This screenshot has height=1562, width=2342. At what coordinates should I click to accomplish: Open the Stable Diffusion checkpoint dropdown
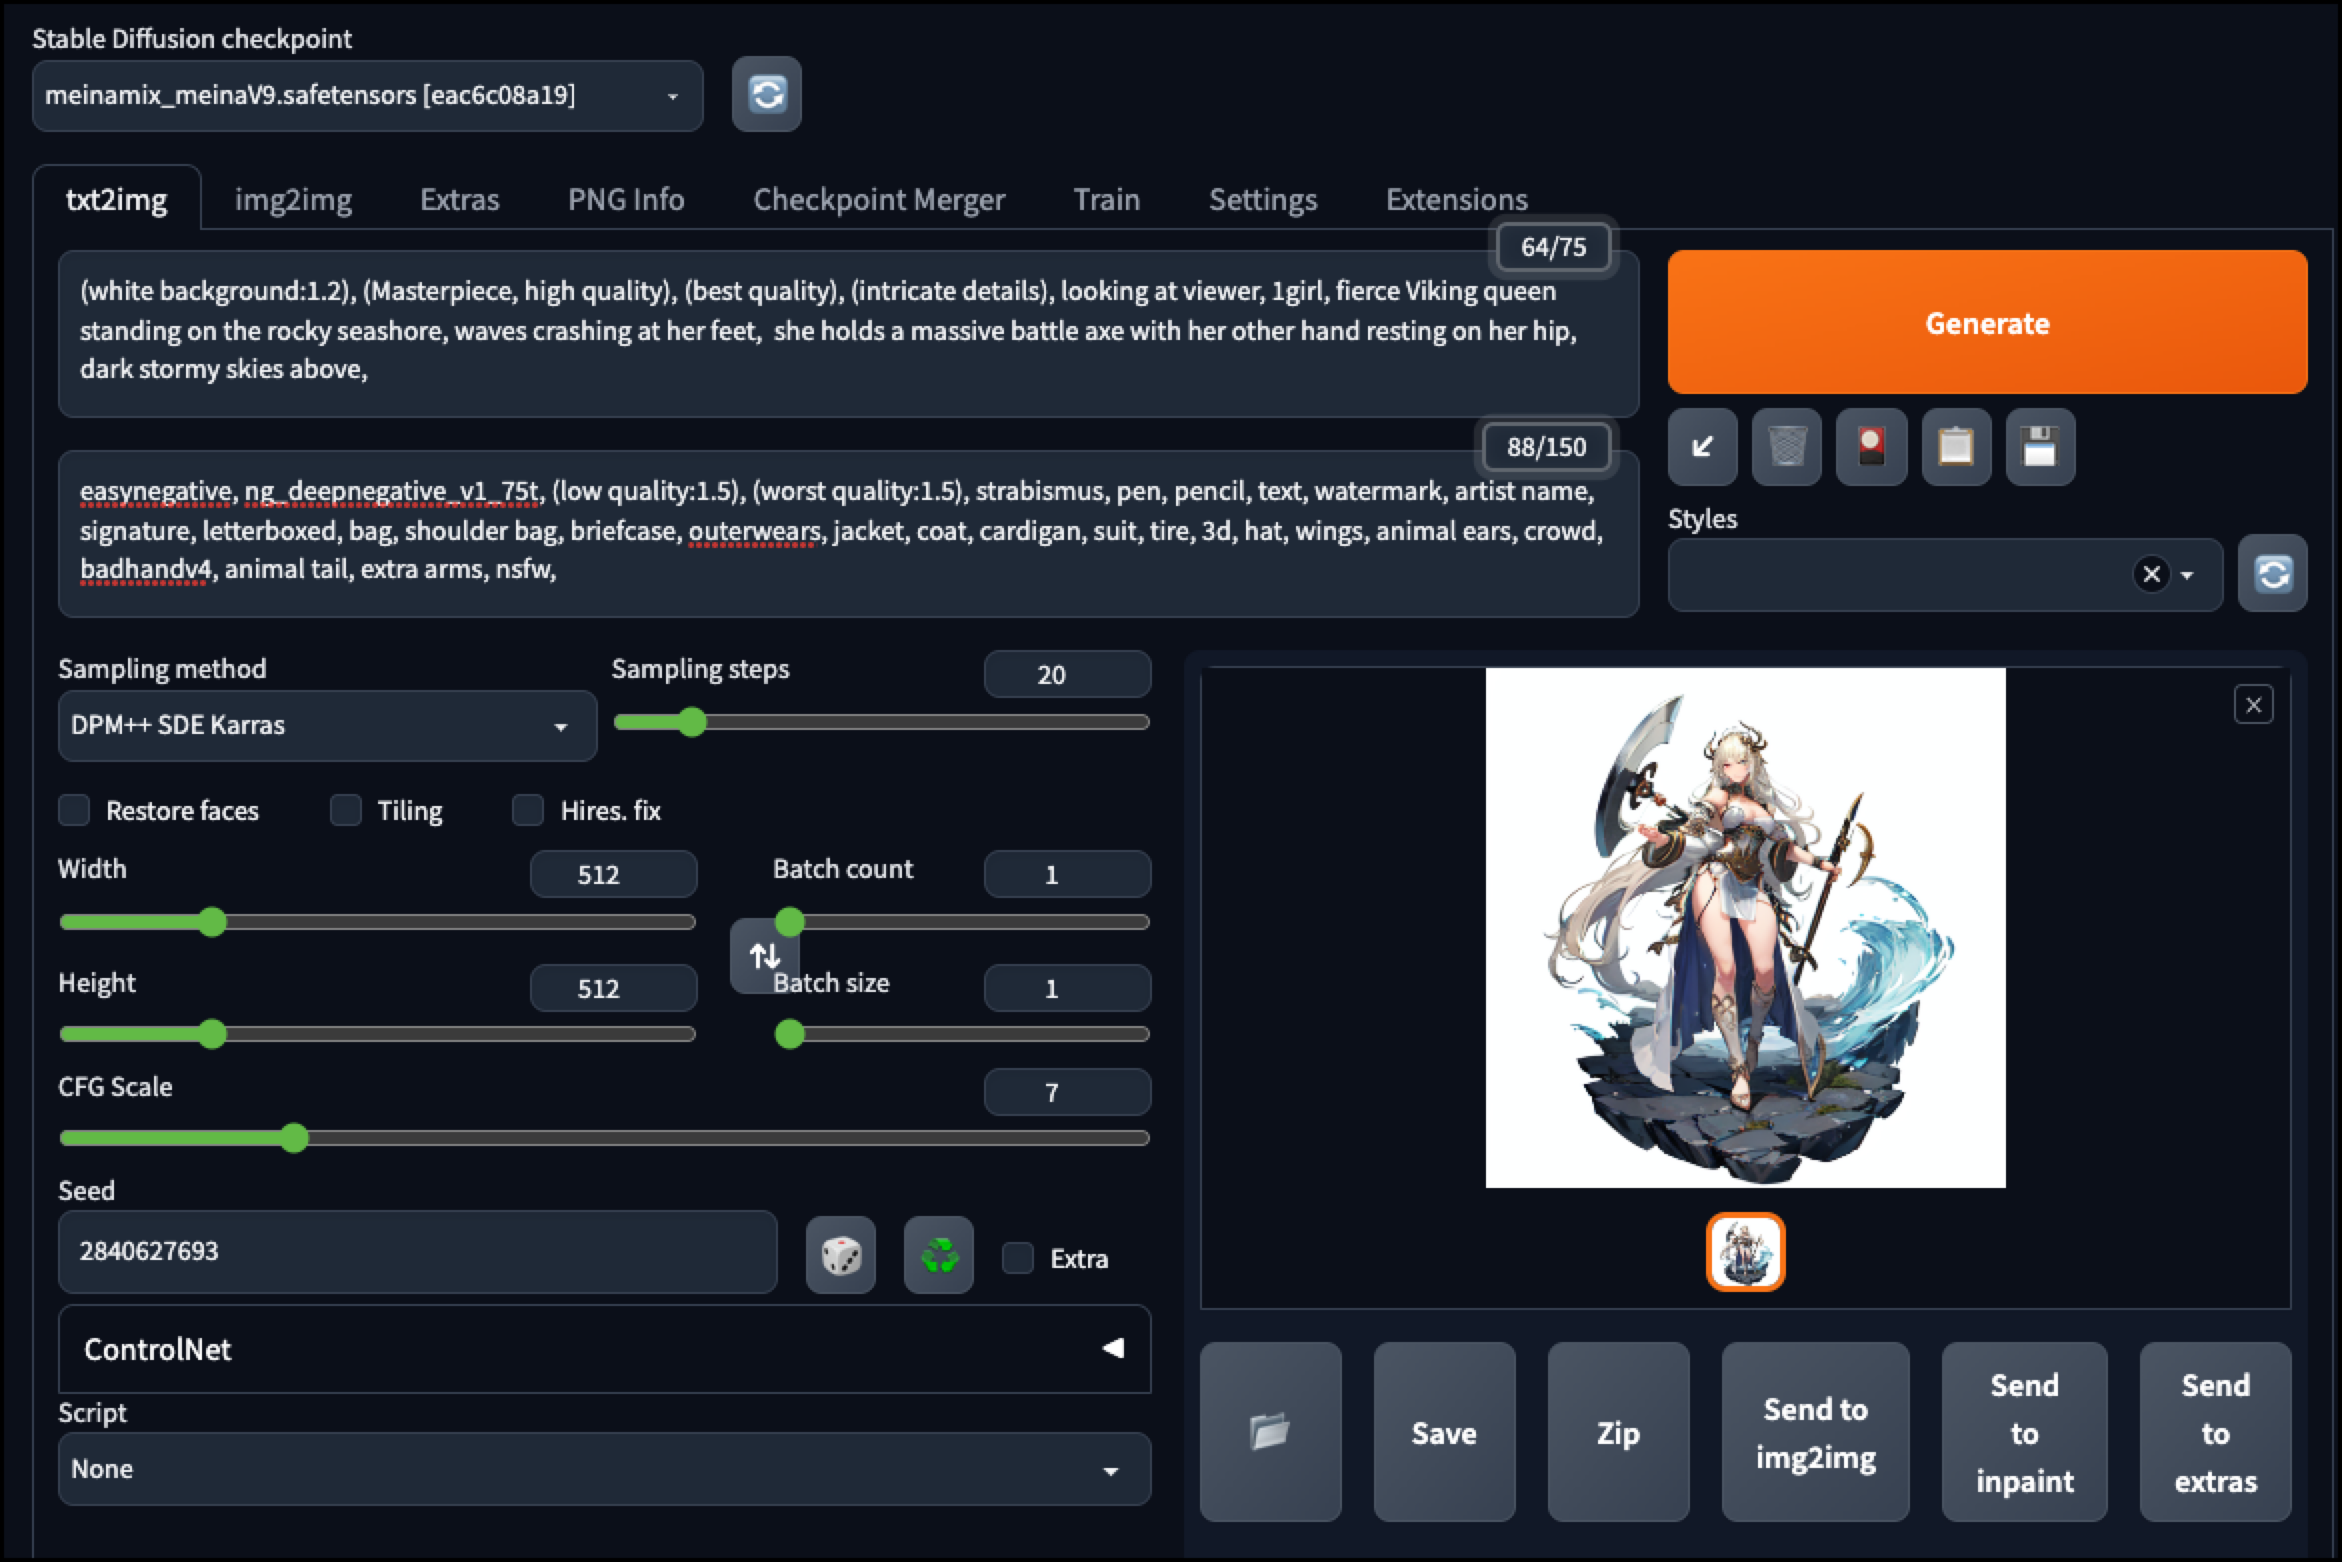click(367, 96)
